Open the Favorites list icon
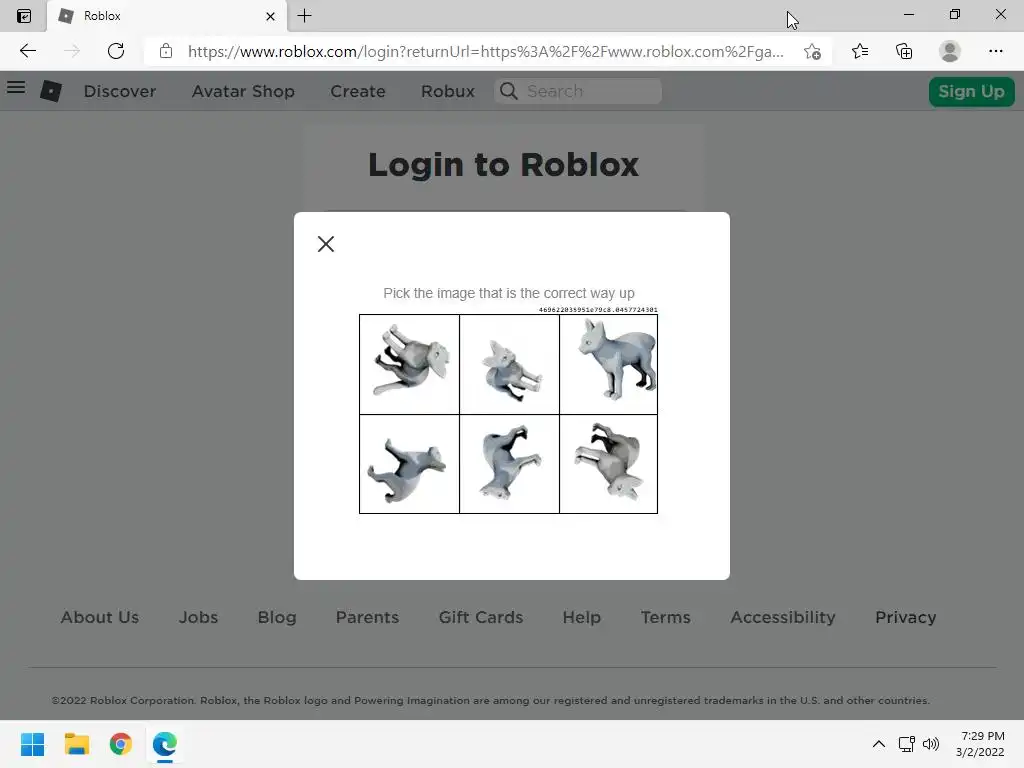This screenshot has height=768, width=1024. pos(860,51)
